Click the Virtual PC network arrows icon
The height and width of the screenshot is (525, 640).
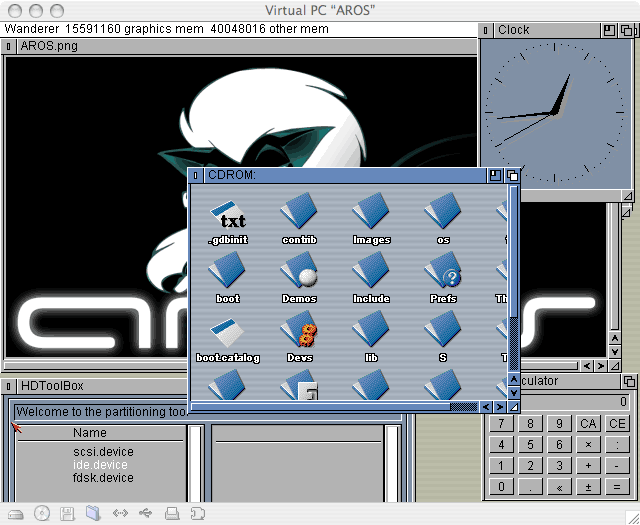point(120,513)
